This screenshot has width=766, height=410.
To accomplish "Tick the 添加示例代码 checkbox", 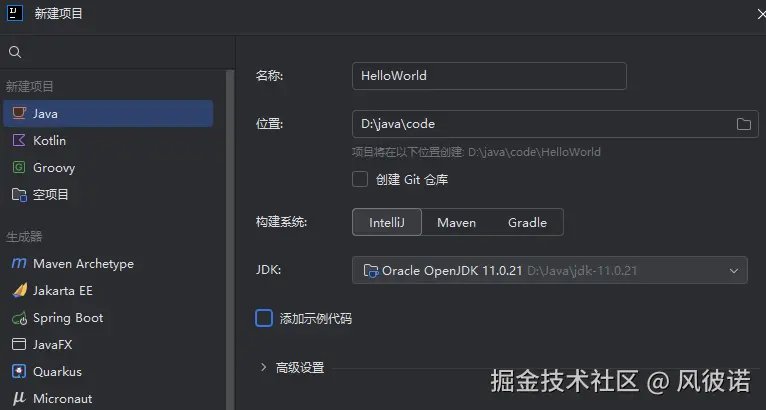I will [x=264, y=318].
